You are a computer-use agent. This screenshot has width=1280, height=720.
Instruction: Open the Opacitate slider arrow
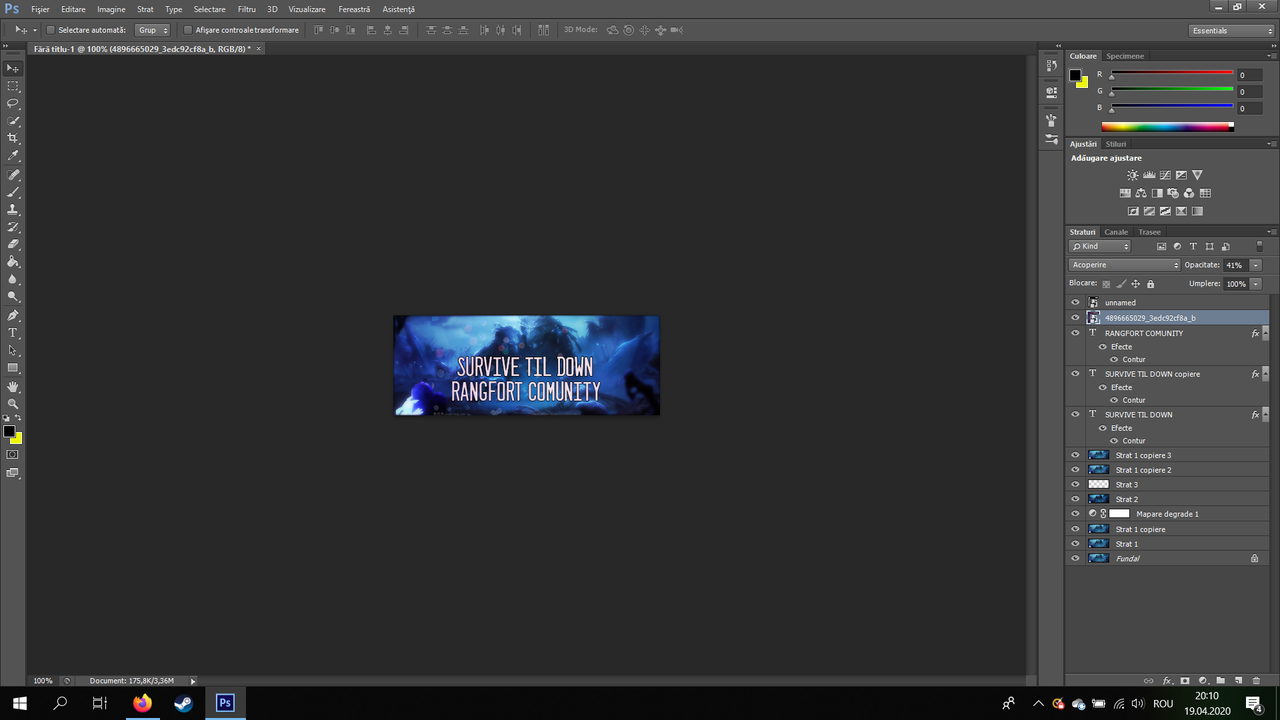[x=1256, y=265]
